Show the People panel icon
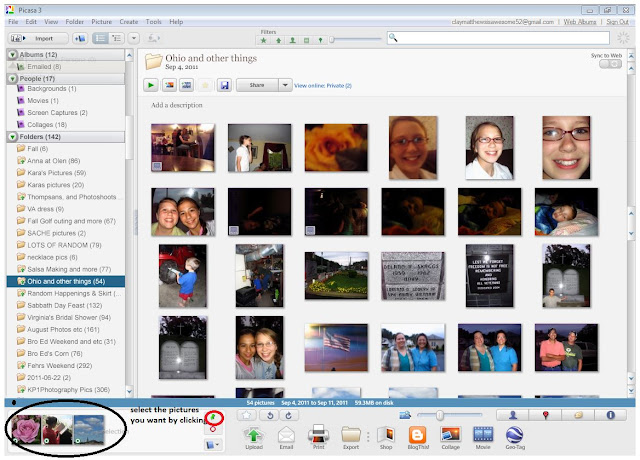Viewport: 640px width, 460px height. 513,415
